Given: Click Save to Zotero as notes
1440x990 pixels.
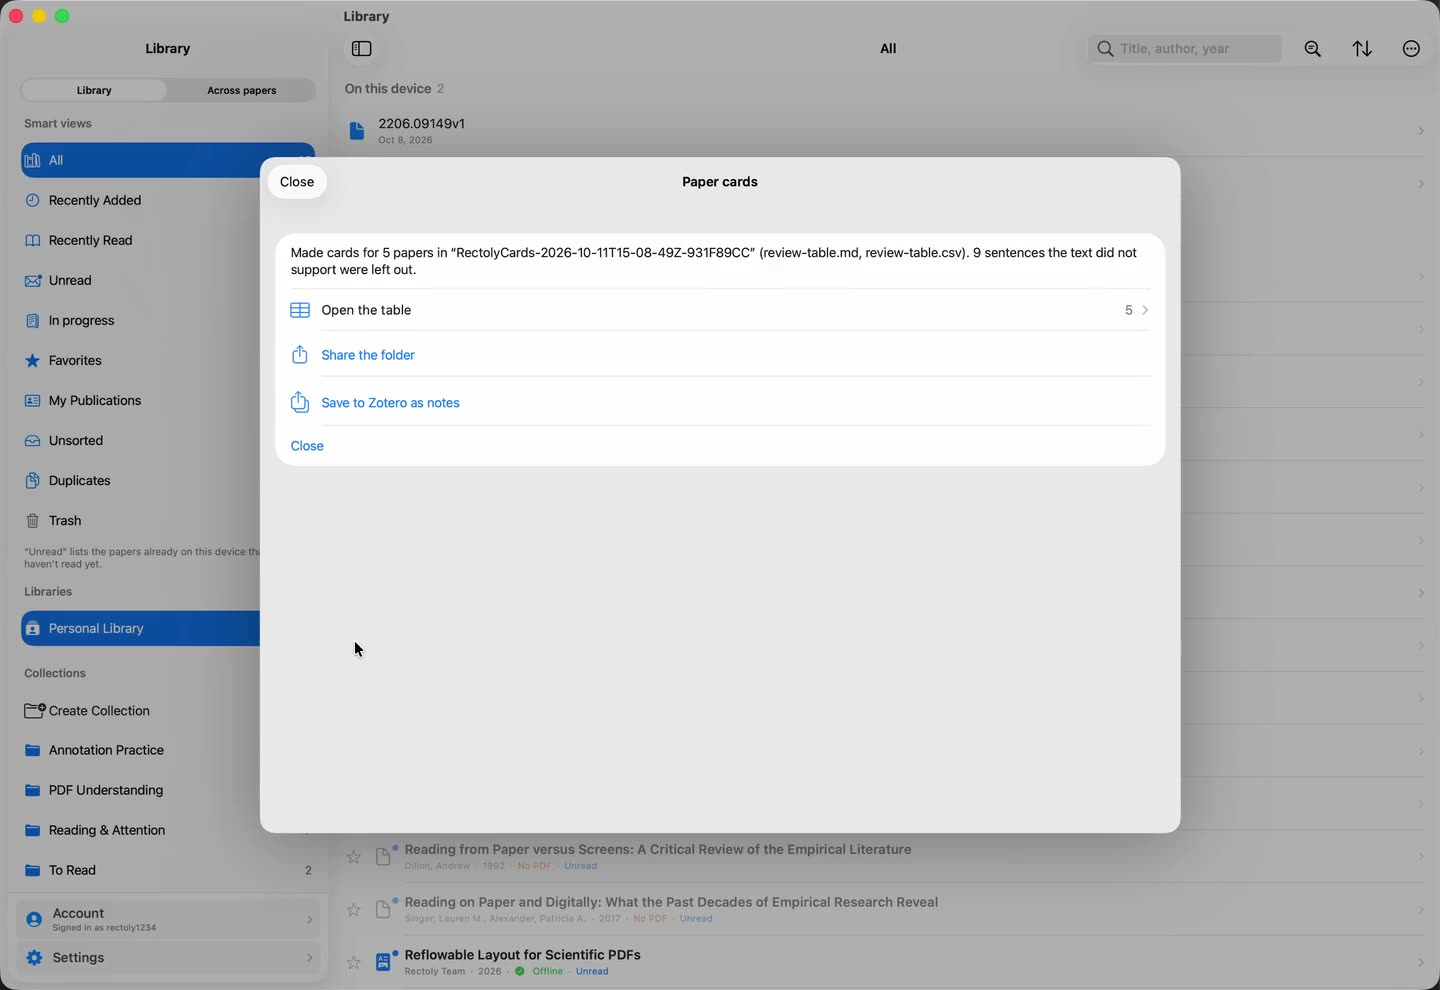Looking at the screenshot, I should click(x=390, y=403).
